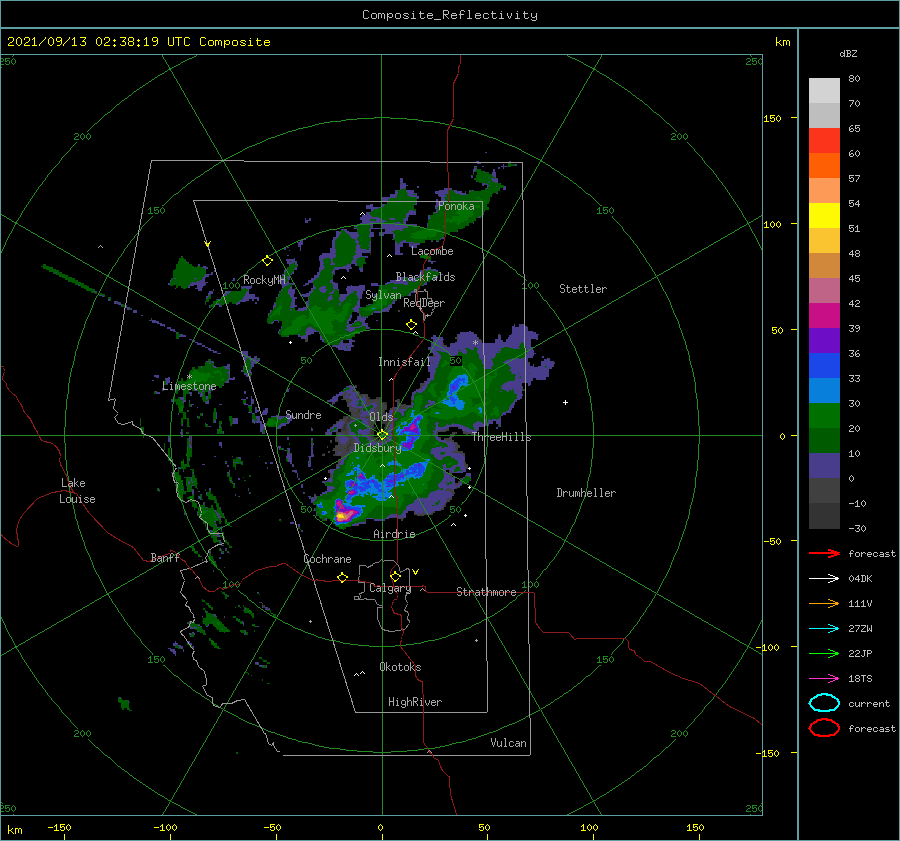Select the red forecast ellipse icon
Viewport: 900px width, 841px height.
[824, 728]
